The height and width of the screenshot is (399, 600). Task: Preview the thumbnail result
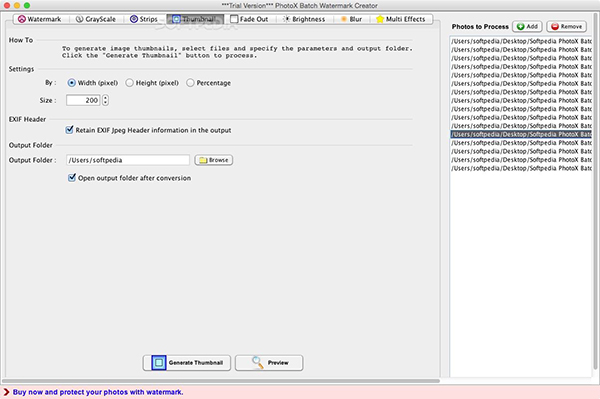tap(269, 363)
